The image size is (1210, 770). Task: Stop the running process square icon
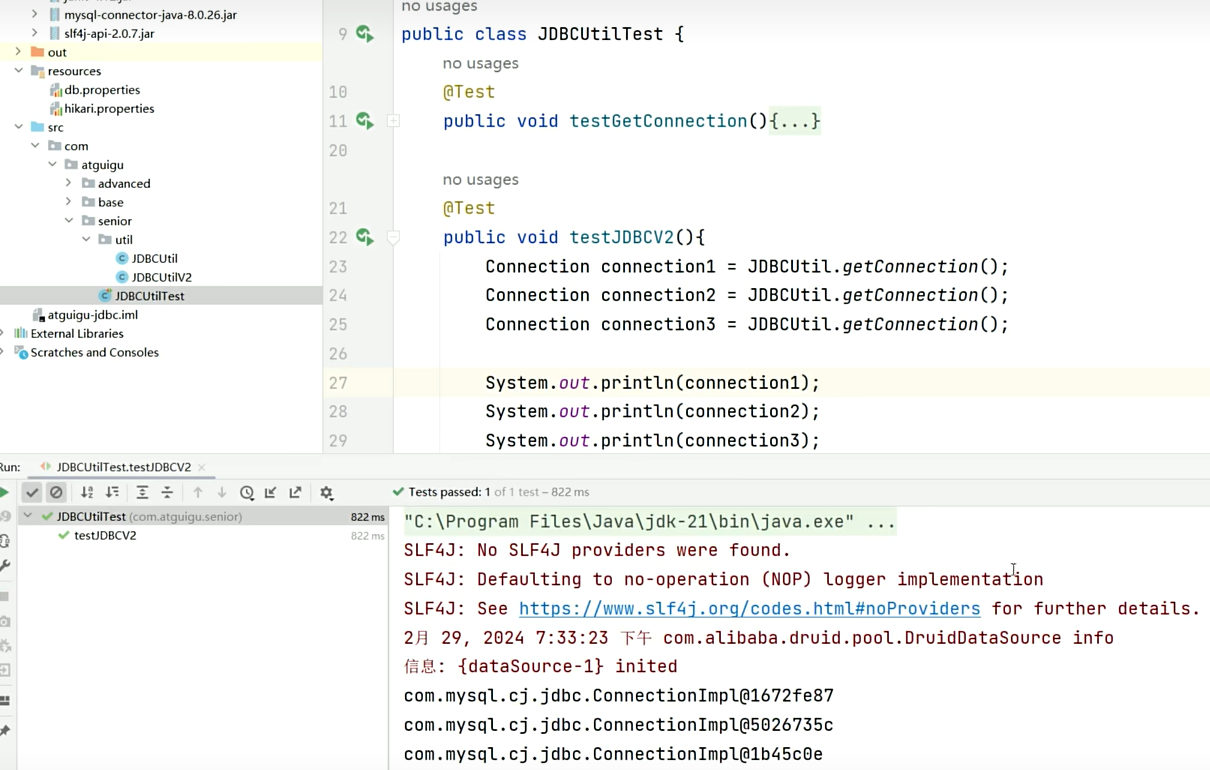[x=5, y=596]
